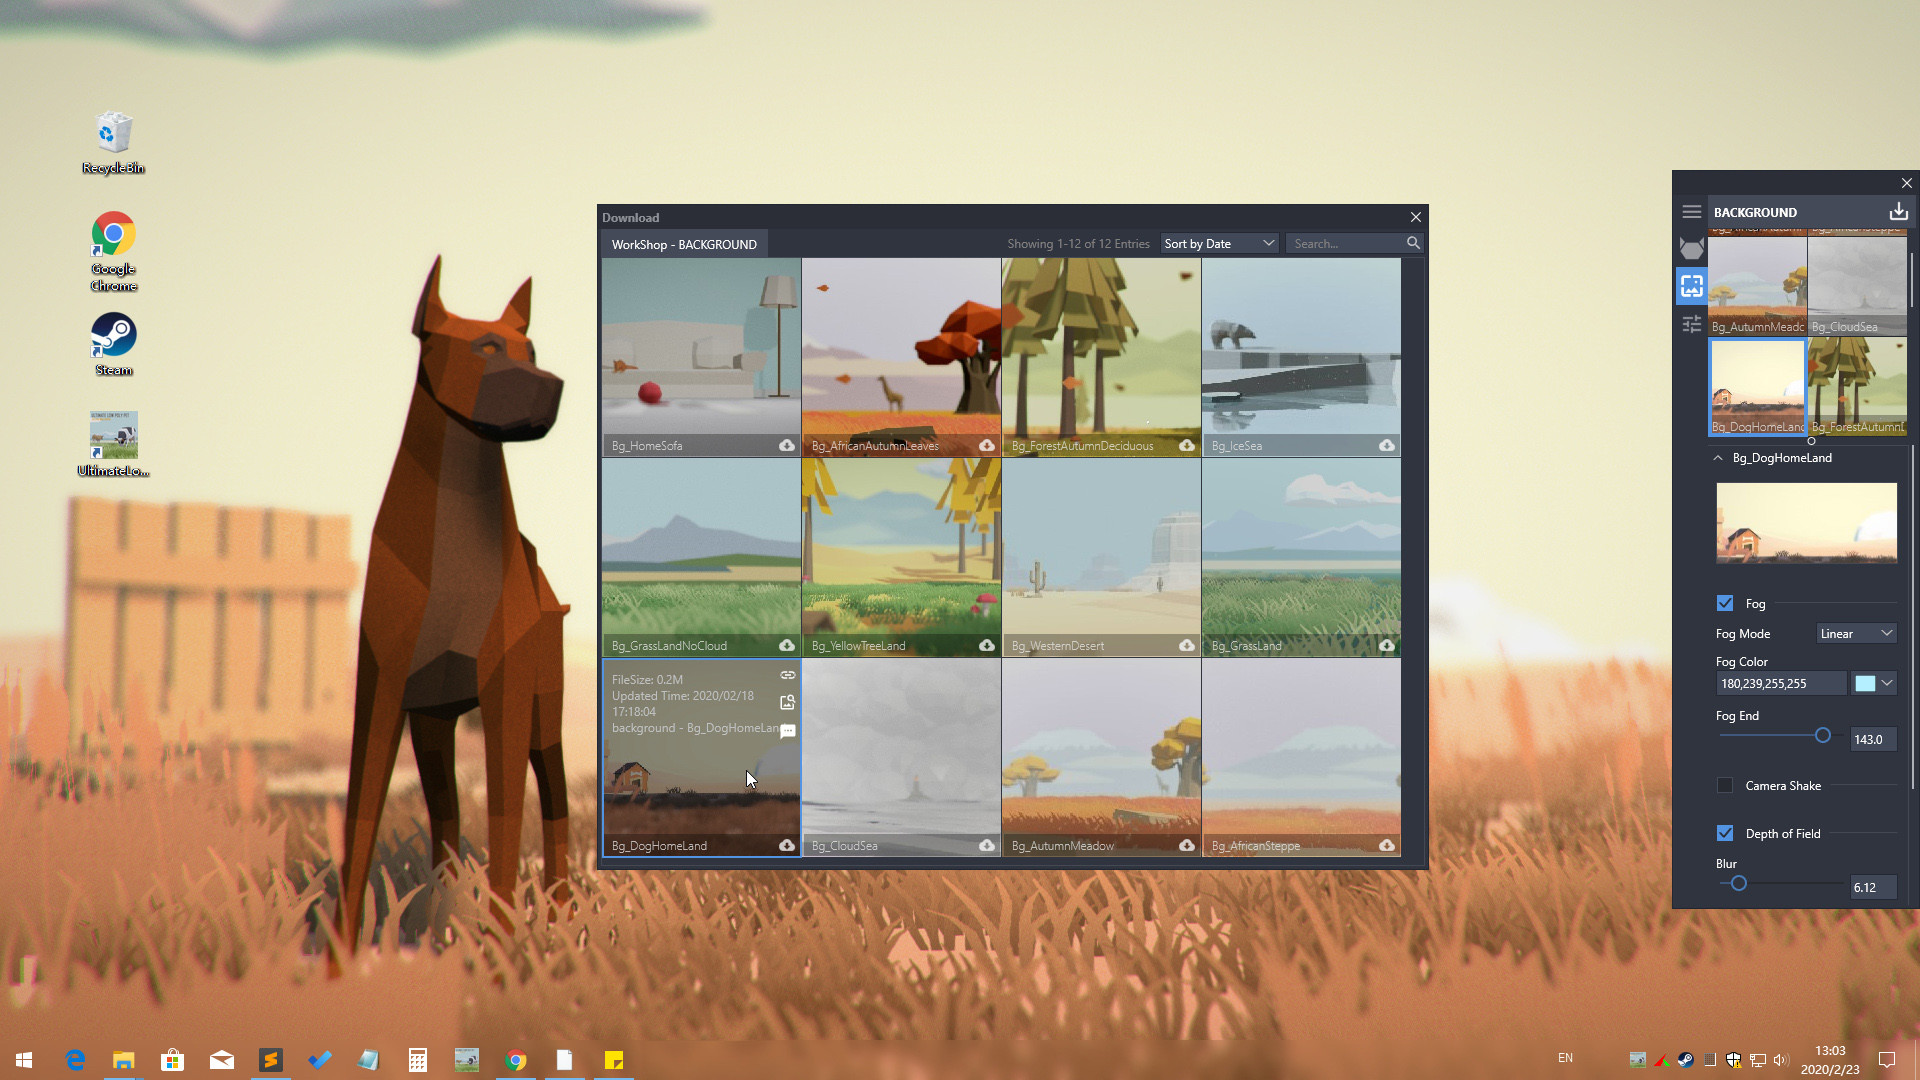Click the preview image icon on Bg_DogHomeLand tile
The width and height of the screenshot is (1920, 1080).
pyautogui.click(x=788, y=702)
